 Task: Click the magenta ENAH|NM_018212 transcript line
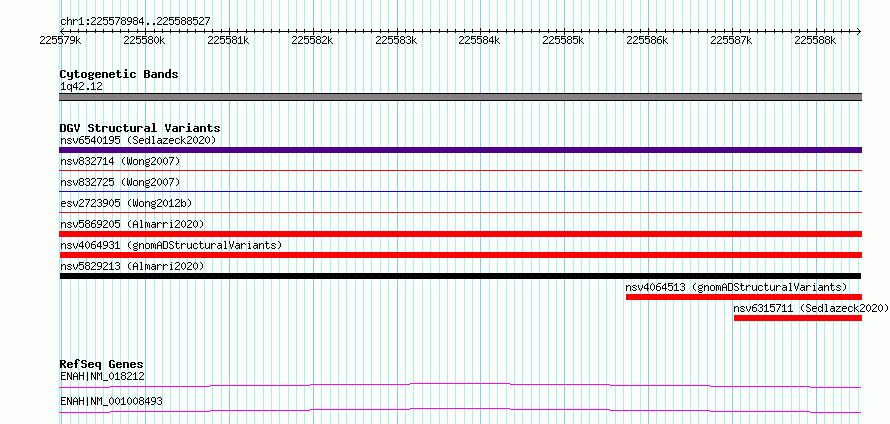tap(460, 385)
